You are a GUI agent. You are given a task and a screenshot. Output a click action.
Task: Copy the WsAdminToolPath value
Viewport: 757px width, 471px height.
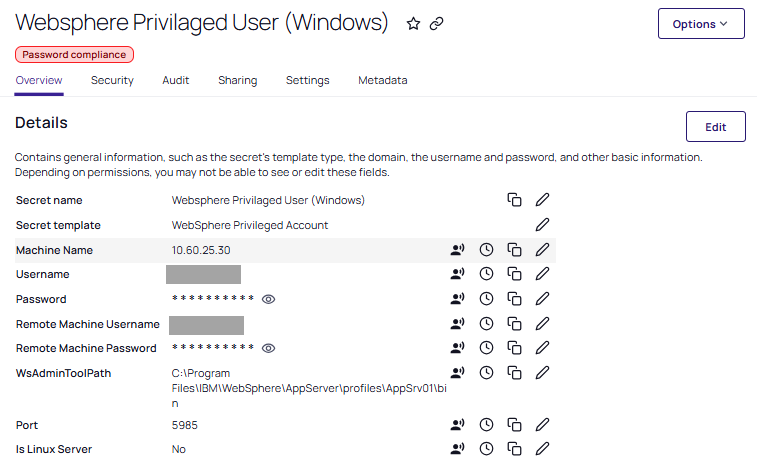coord(514,373)
